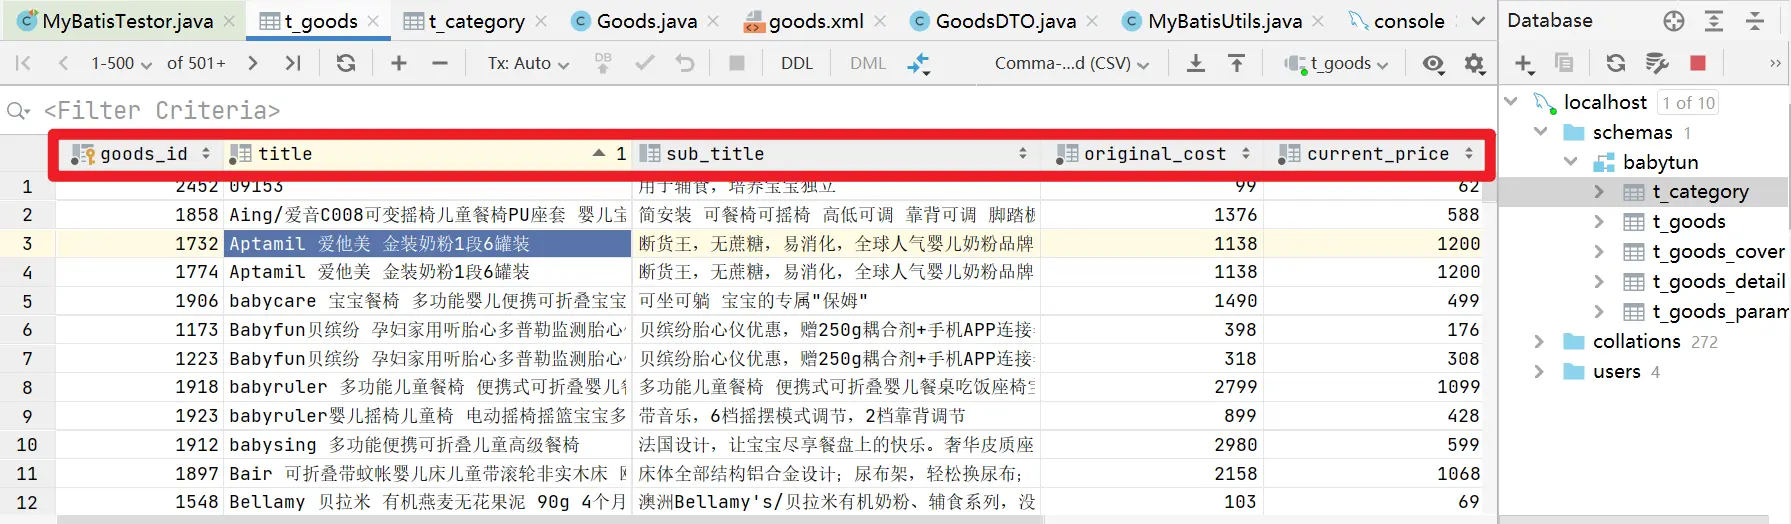This screenshot has height=524, width=1791.
Task: Jump to last page of rows
Action: pyautogui.click(x=292, y=63)
